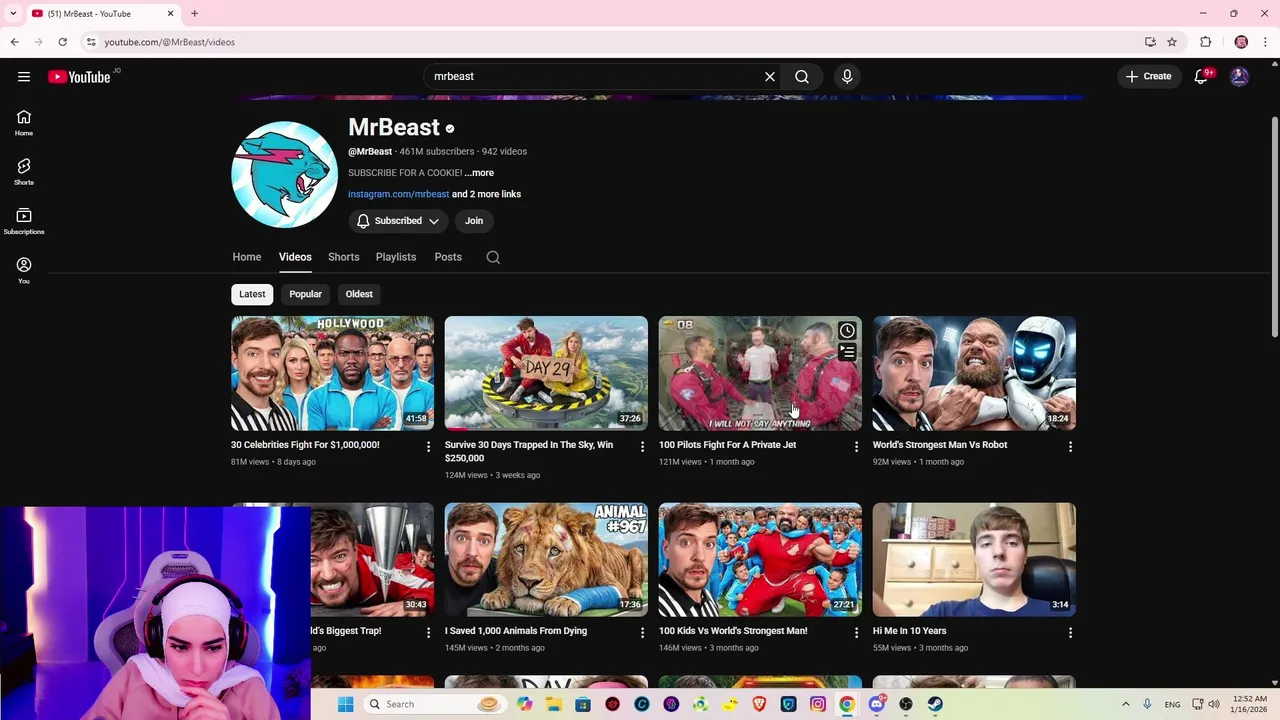Viewport: 1280px width, 720px height.
Task: Open the YouTube account avatar menu
Action: pos(1239,76)
